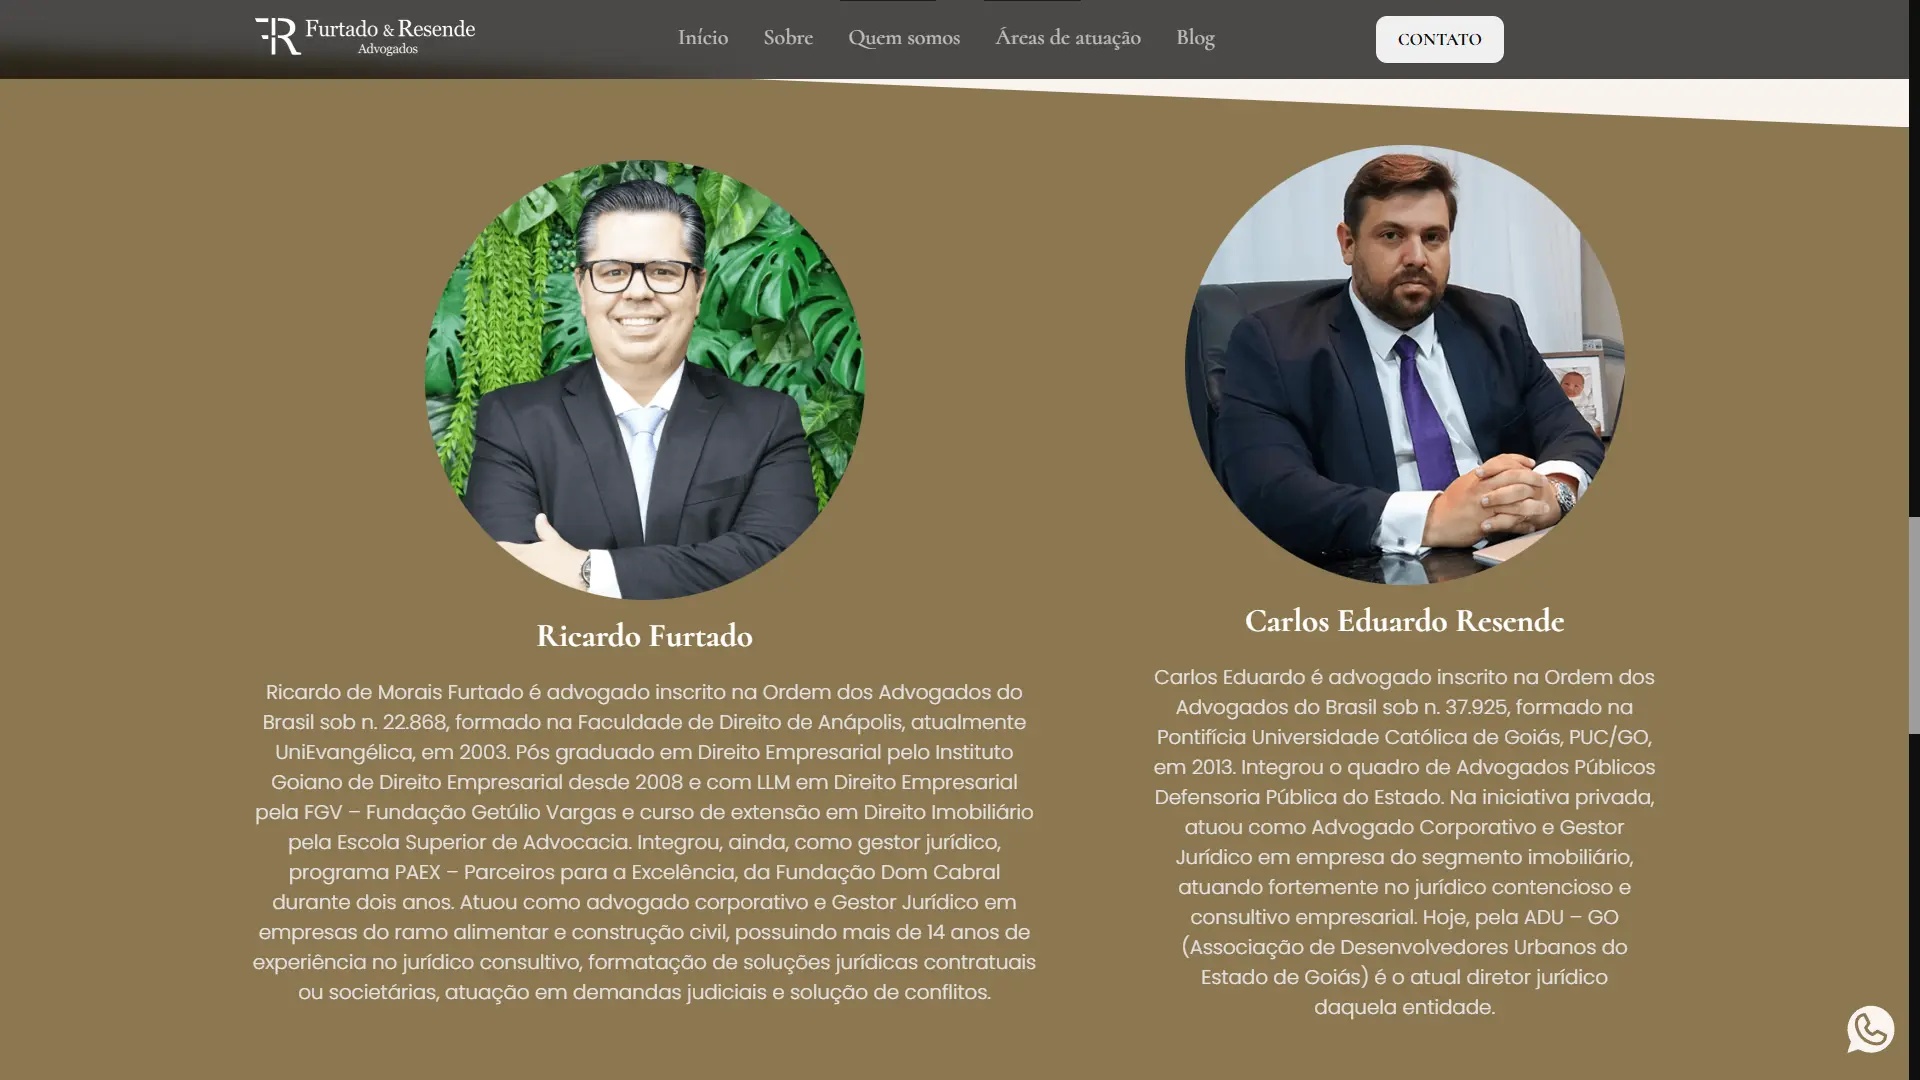
Task: Visit the Blog page
Action: point(1195,38)
